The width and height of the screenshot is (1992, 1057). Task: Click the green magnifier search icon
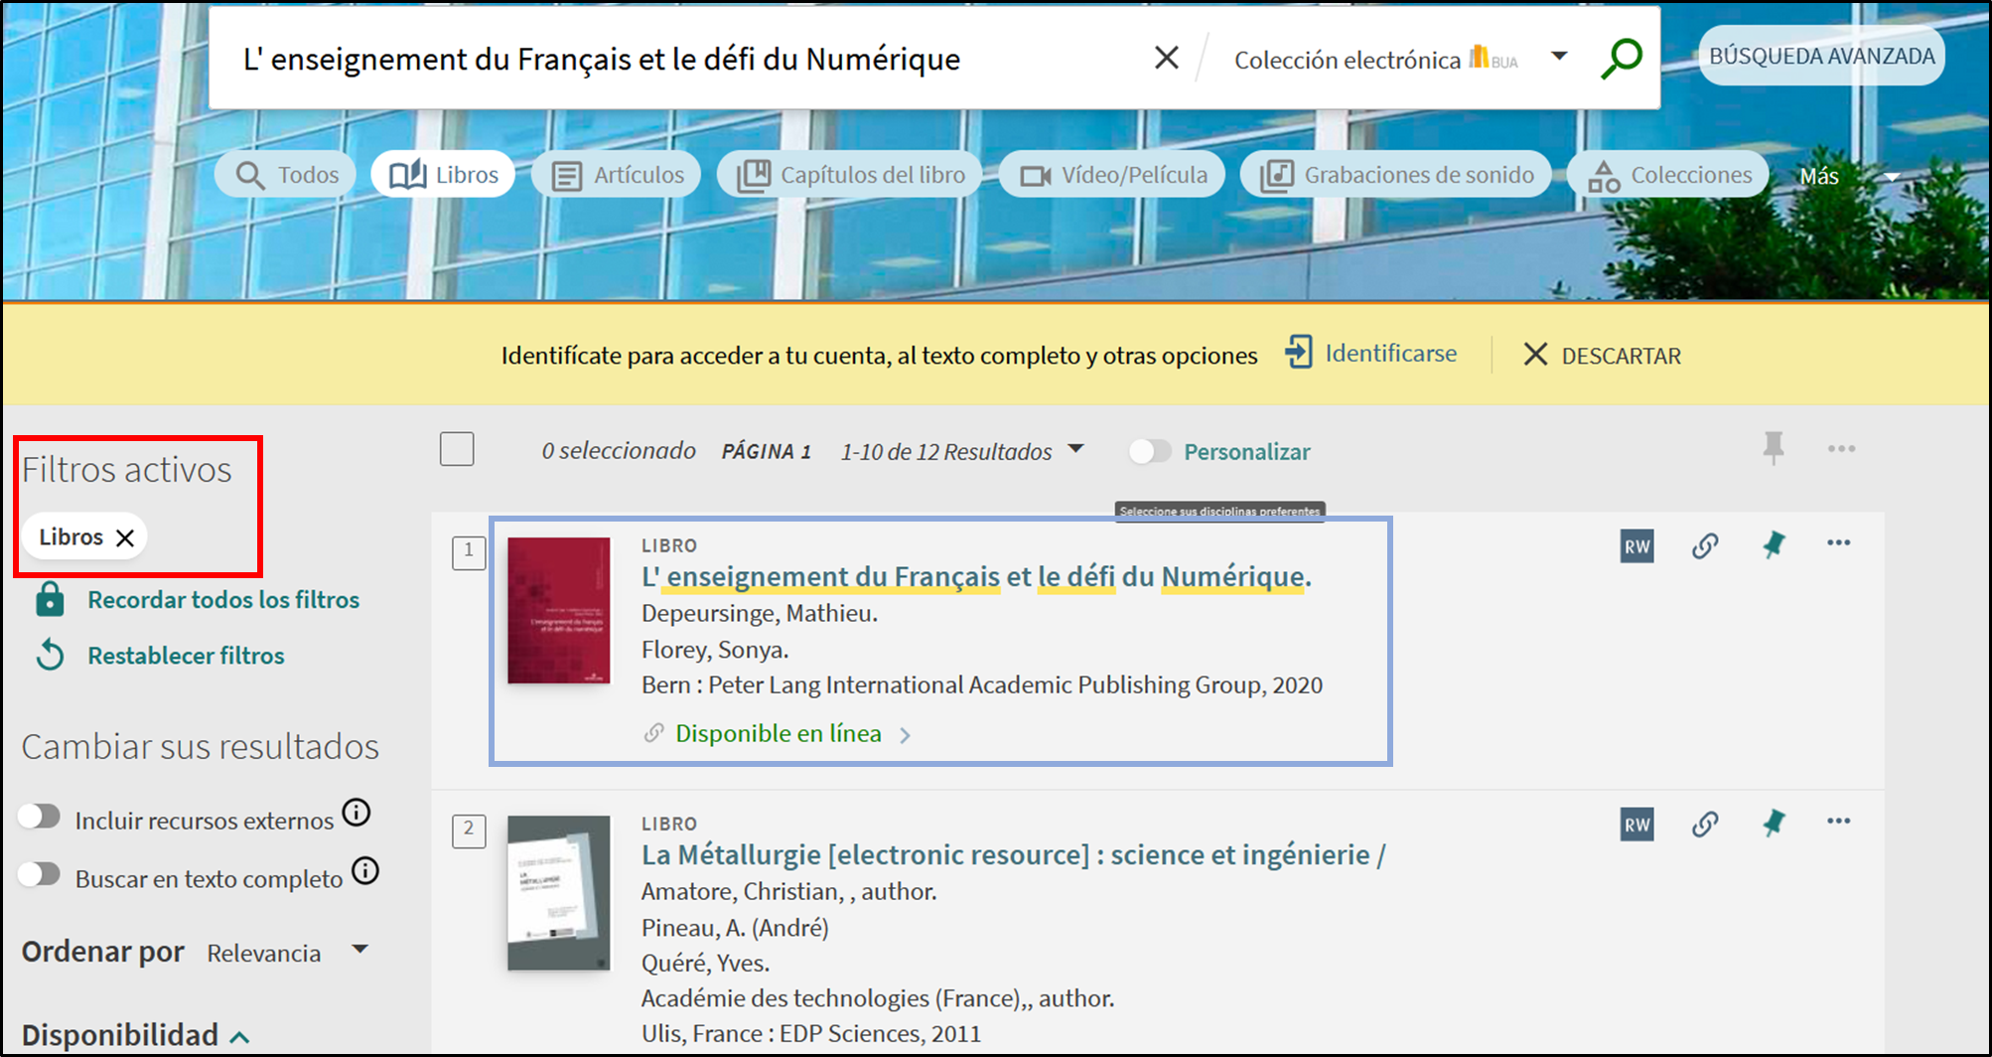click(1621, 58)
